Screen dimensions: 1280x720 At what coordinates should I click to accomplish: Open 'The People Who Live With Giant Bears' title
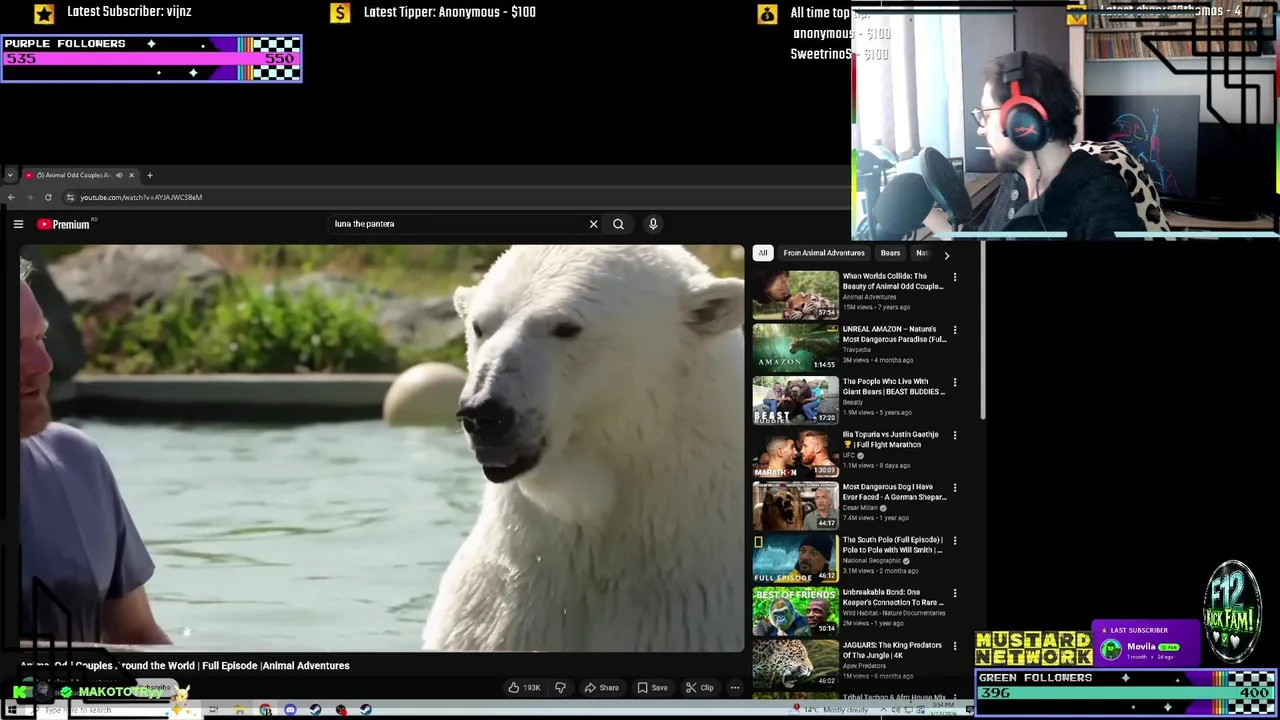[x=893, y=386]
